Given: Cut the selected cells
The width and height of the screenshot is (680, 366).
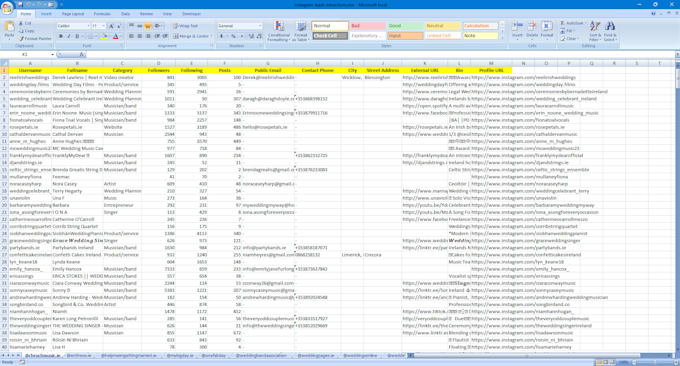Looking at the screenshot, I should click(x=25, y=23).
